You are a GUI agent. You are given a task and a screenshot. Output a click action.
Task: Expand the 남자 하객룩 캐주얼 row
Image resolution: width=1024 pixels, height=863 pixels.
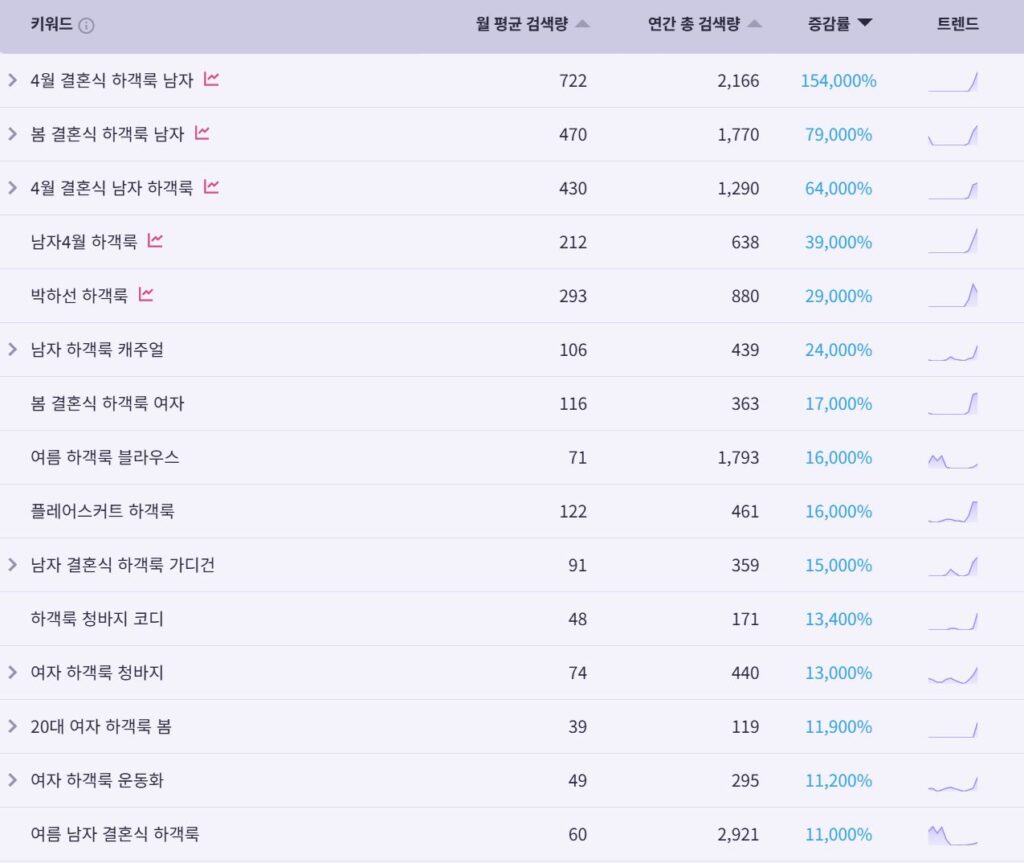click(x=12, y=350)
